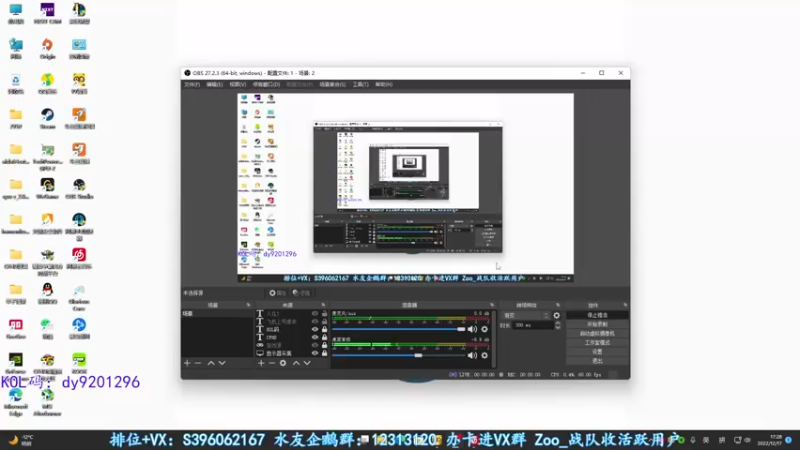The image size is (800, 450).
Task: Open the 帮助(H) menu
Action: coord(384,84)
